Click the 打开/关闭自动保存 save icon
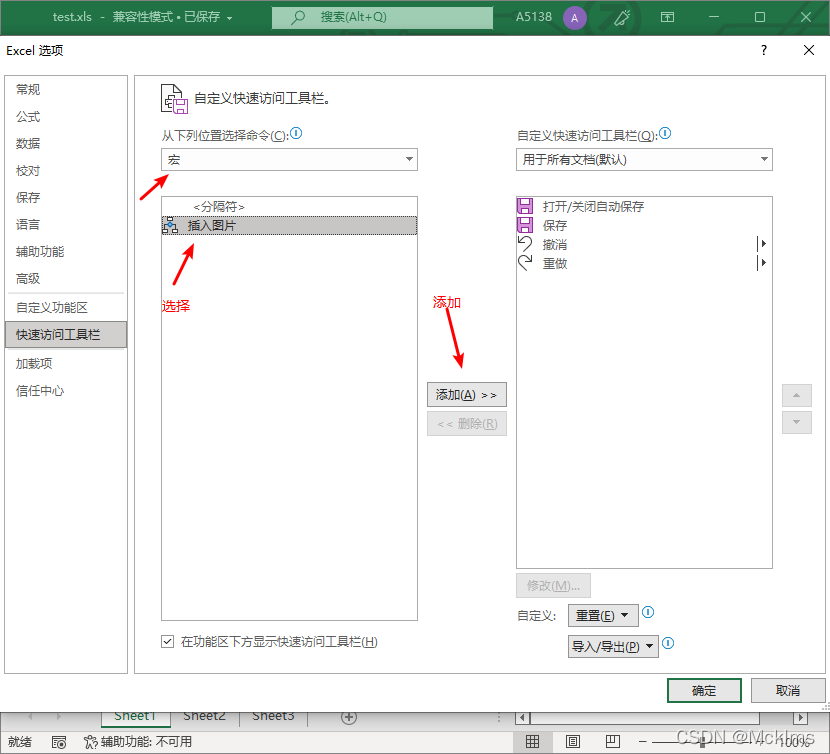The height and width of the screenshot is (754, 830). click(x=525, y=206)
